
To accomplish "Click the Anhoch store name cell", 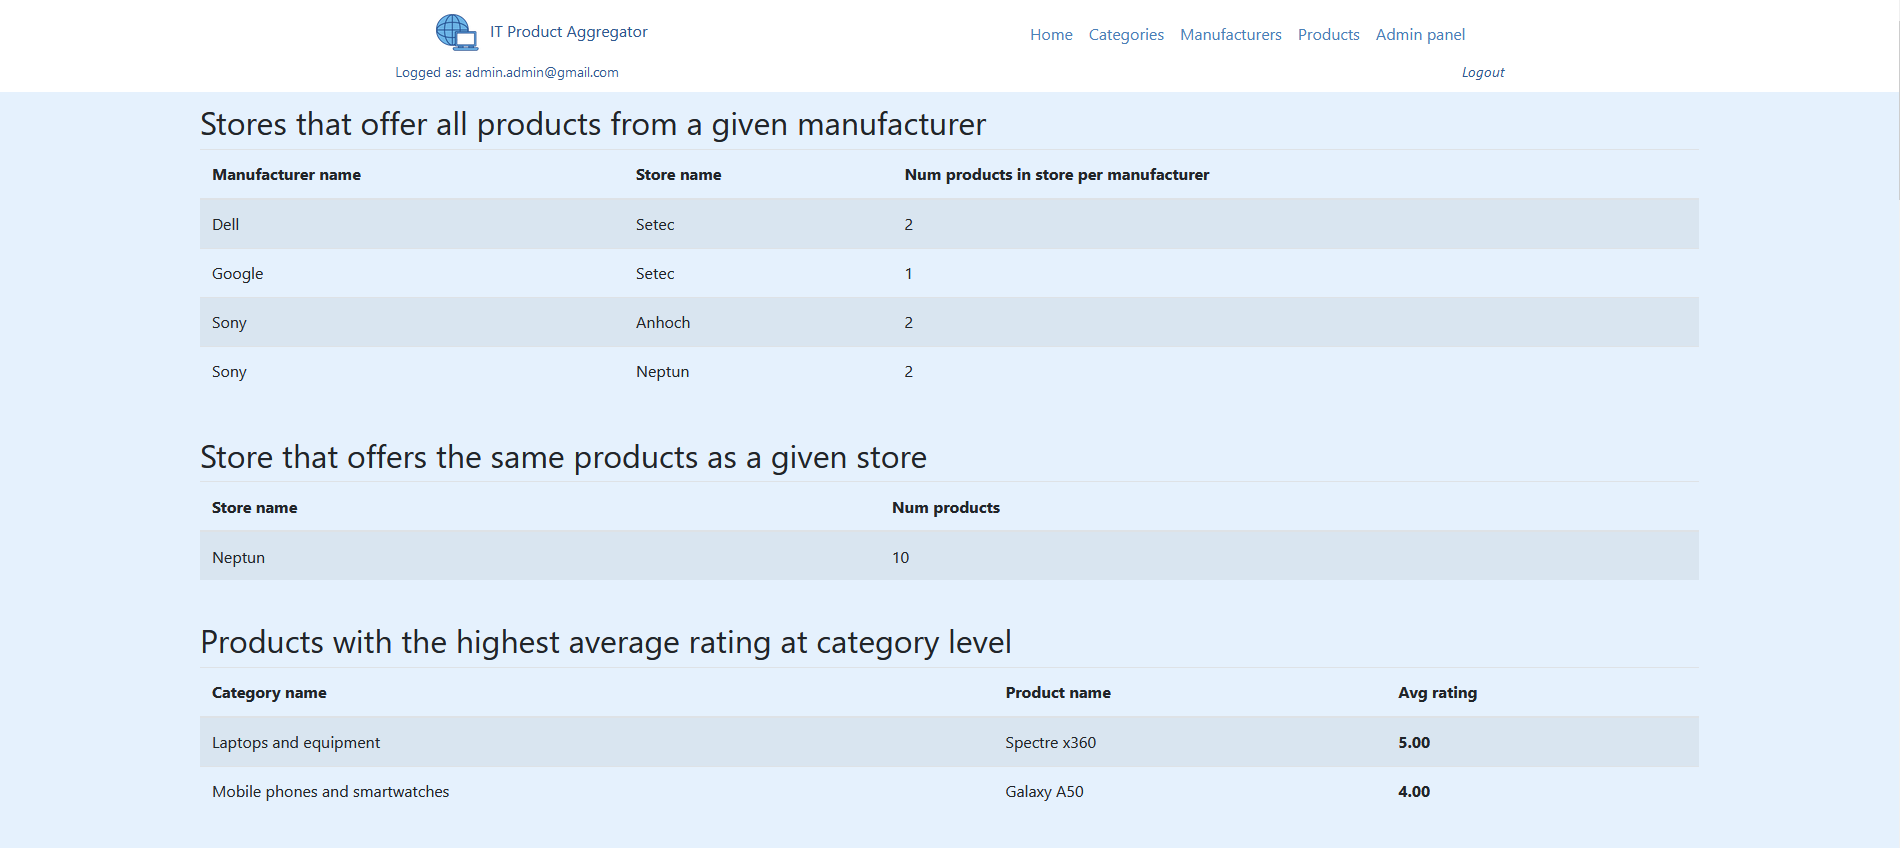I will (663, 323).
